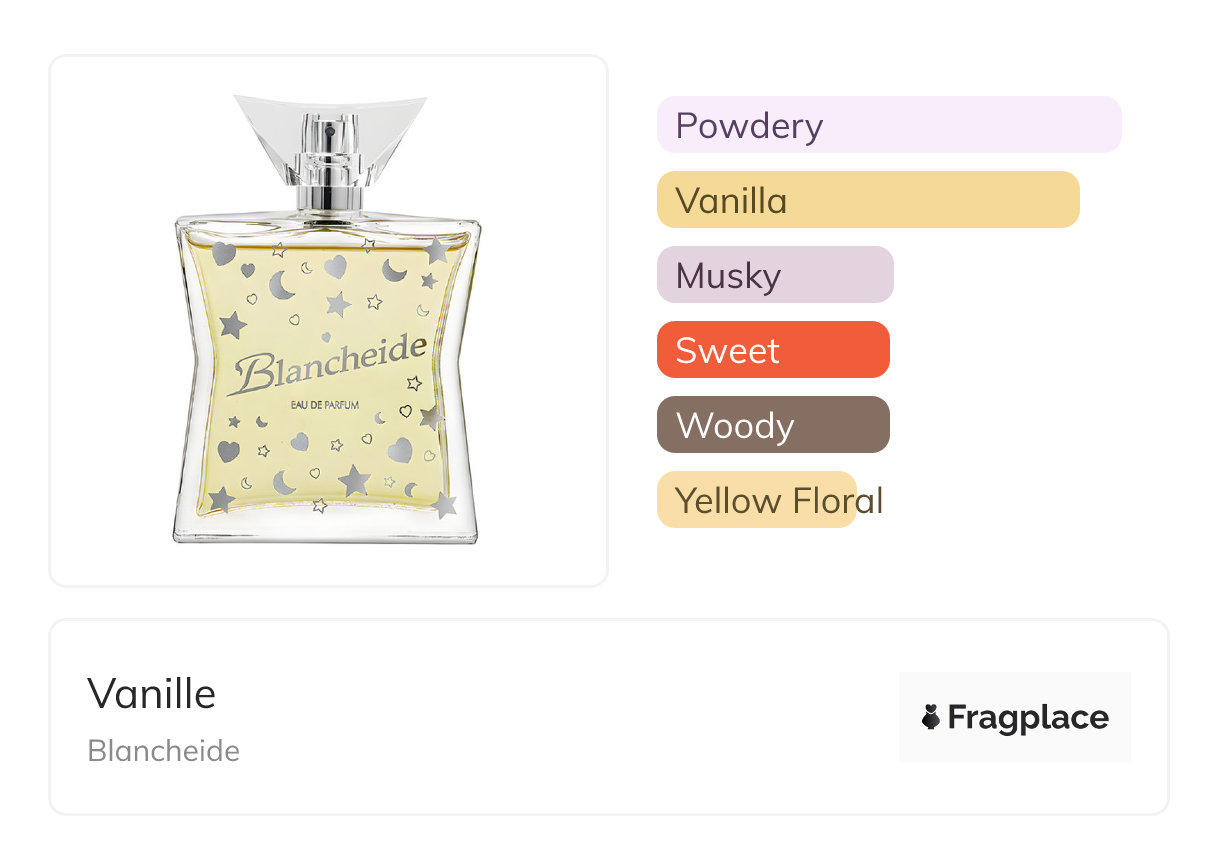1218x864 pixels.
Task: Click the Blancheide script logo on bottle
Action: coord(328,365)
